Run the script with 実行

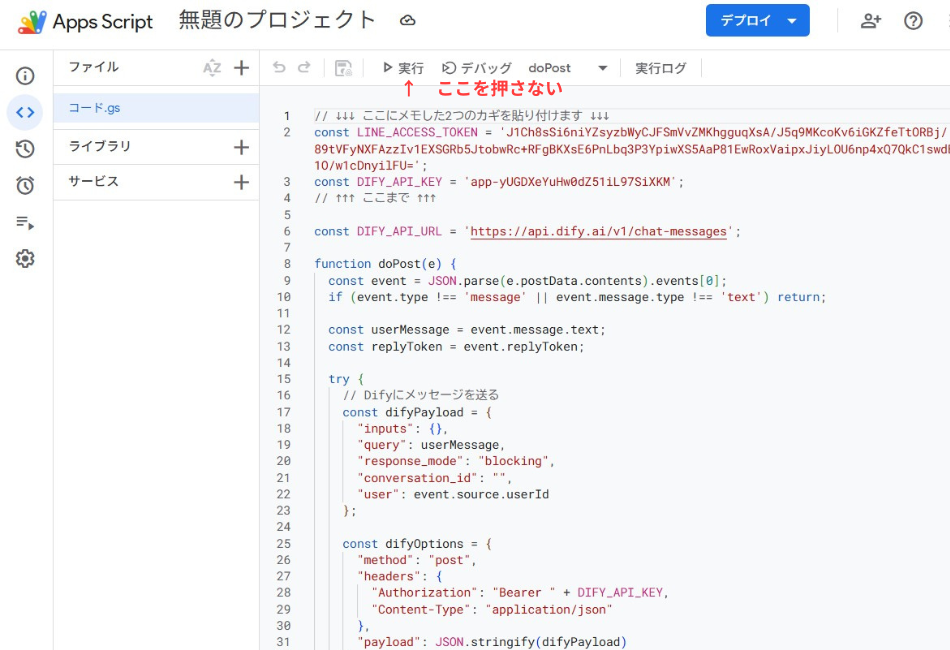(403, 67)
